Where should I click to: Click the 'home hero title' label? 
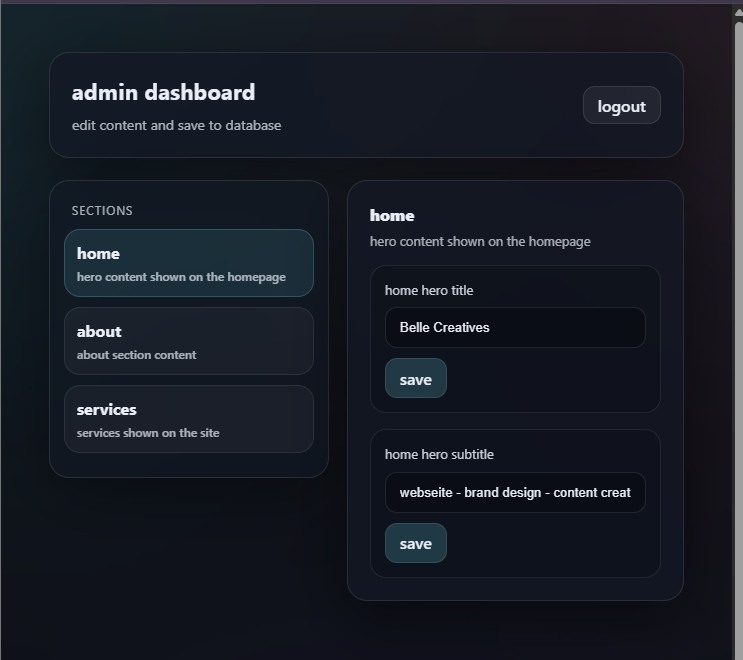pyautogui.click(x=429, y=290)
